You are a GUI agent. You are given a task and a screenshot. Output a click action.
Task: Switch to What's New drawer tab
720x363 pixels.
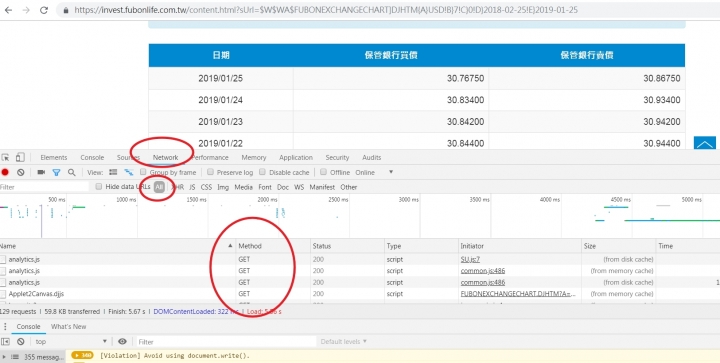coord(68,326)
